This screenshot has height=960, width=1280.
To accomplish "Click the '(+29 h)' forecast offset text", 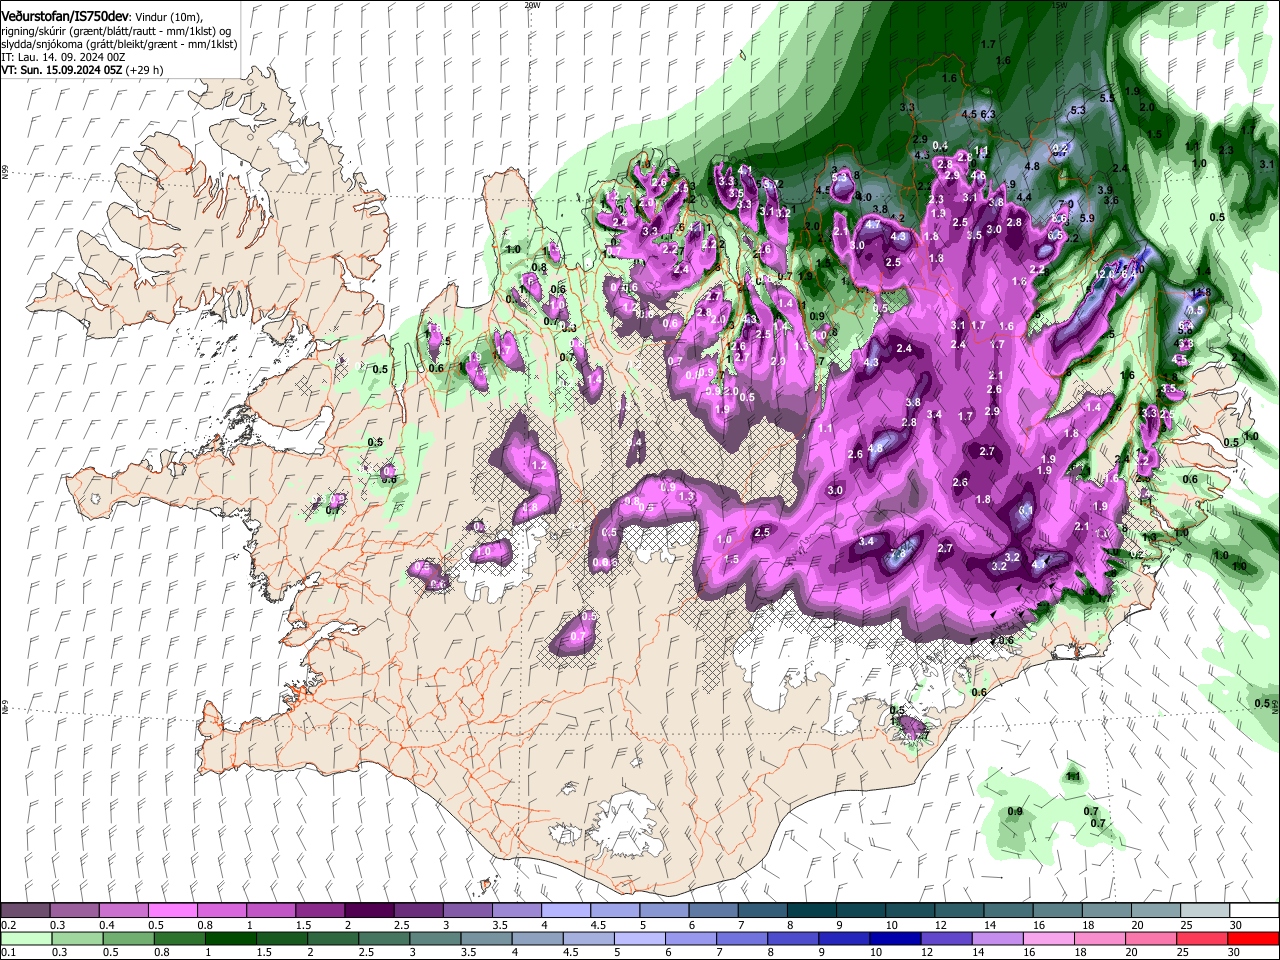I will tap(144, 70).
